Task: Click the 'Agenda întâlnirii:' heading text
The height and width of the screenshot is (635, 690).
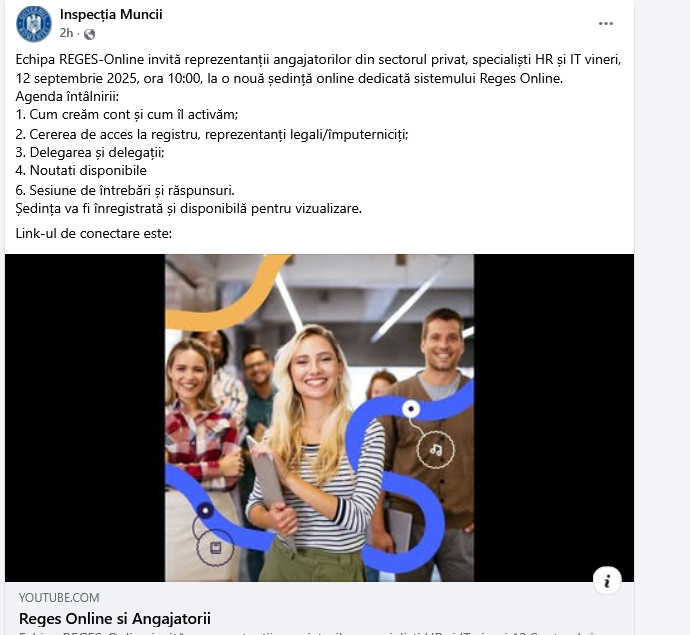Action: [67, 96]
